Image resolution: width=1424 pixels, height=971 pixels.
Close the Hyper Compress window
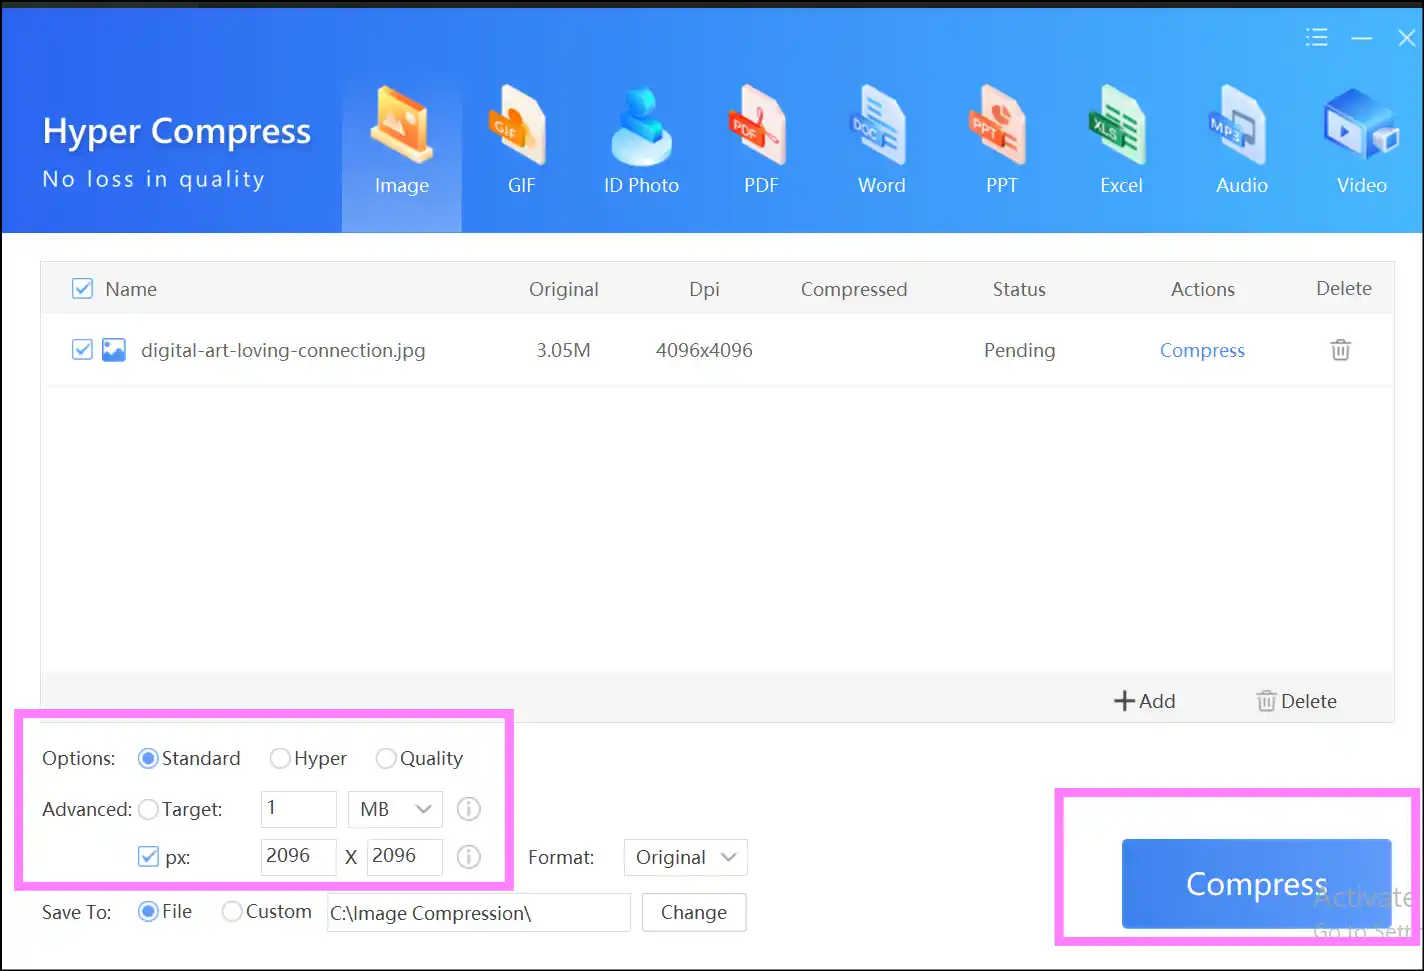[x=1406, y=38]
